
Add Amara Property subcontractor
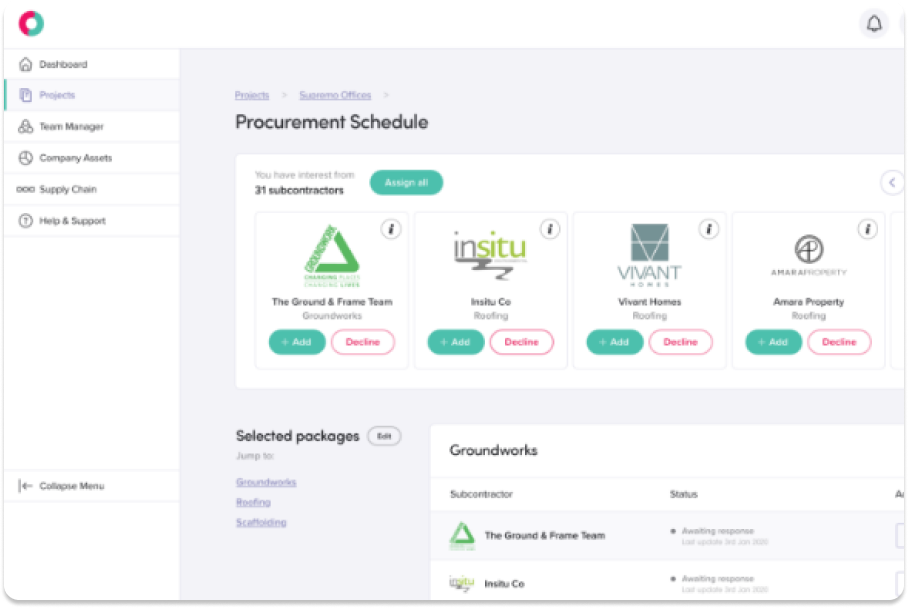click(x=774, y=342)
